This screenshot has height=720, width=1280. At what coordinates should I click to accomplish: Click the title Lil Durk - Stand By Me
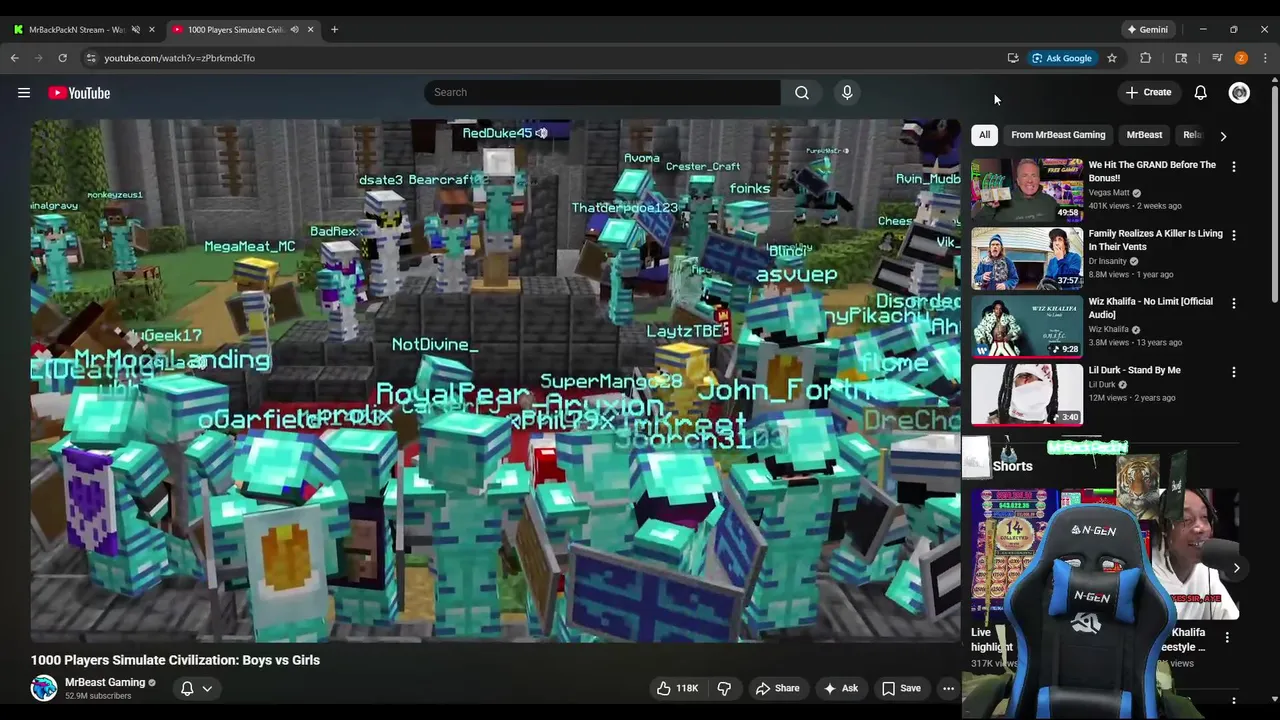pos(1134,370)
